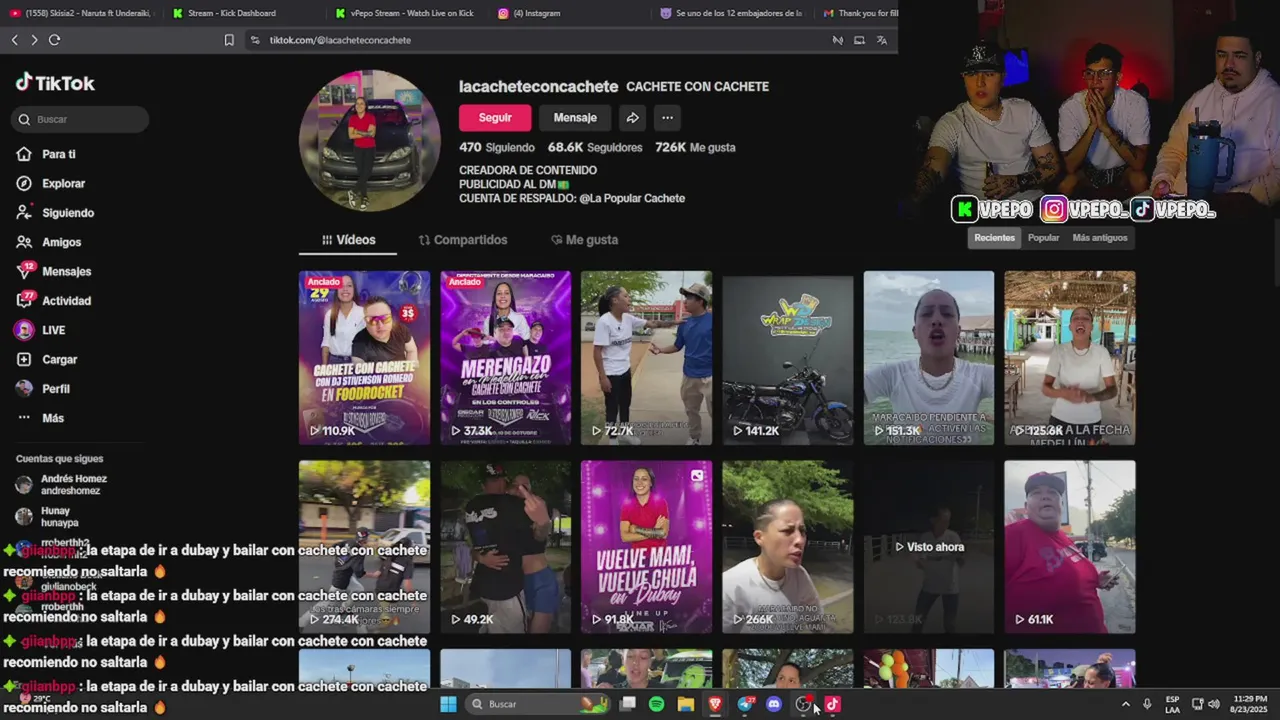Open the Windows Start menu
The height and width of the screenshot is (720, 1280).
click(448, 704)
